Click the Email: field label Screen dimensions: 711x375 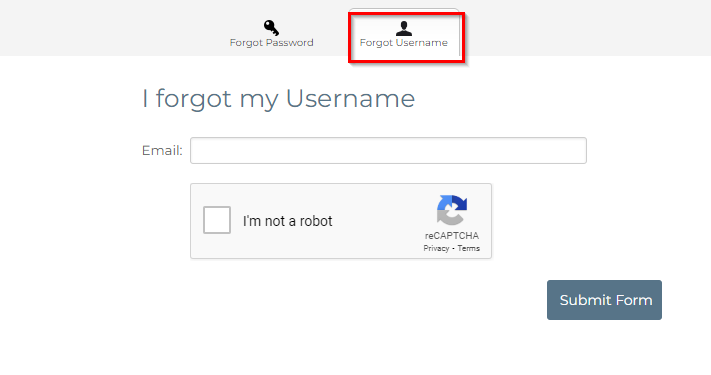click(x=162, y=151)
